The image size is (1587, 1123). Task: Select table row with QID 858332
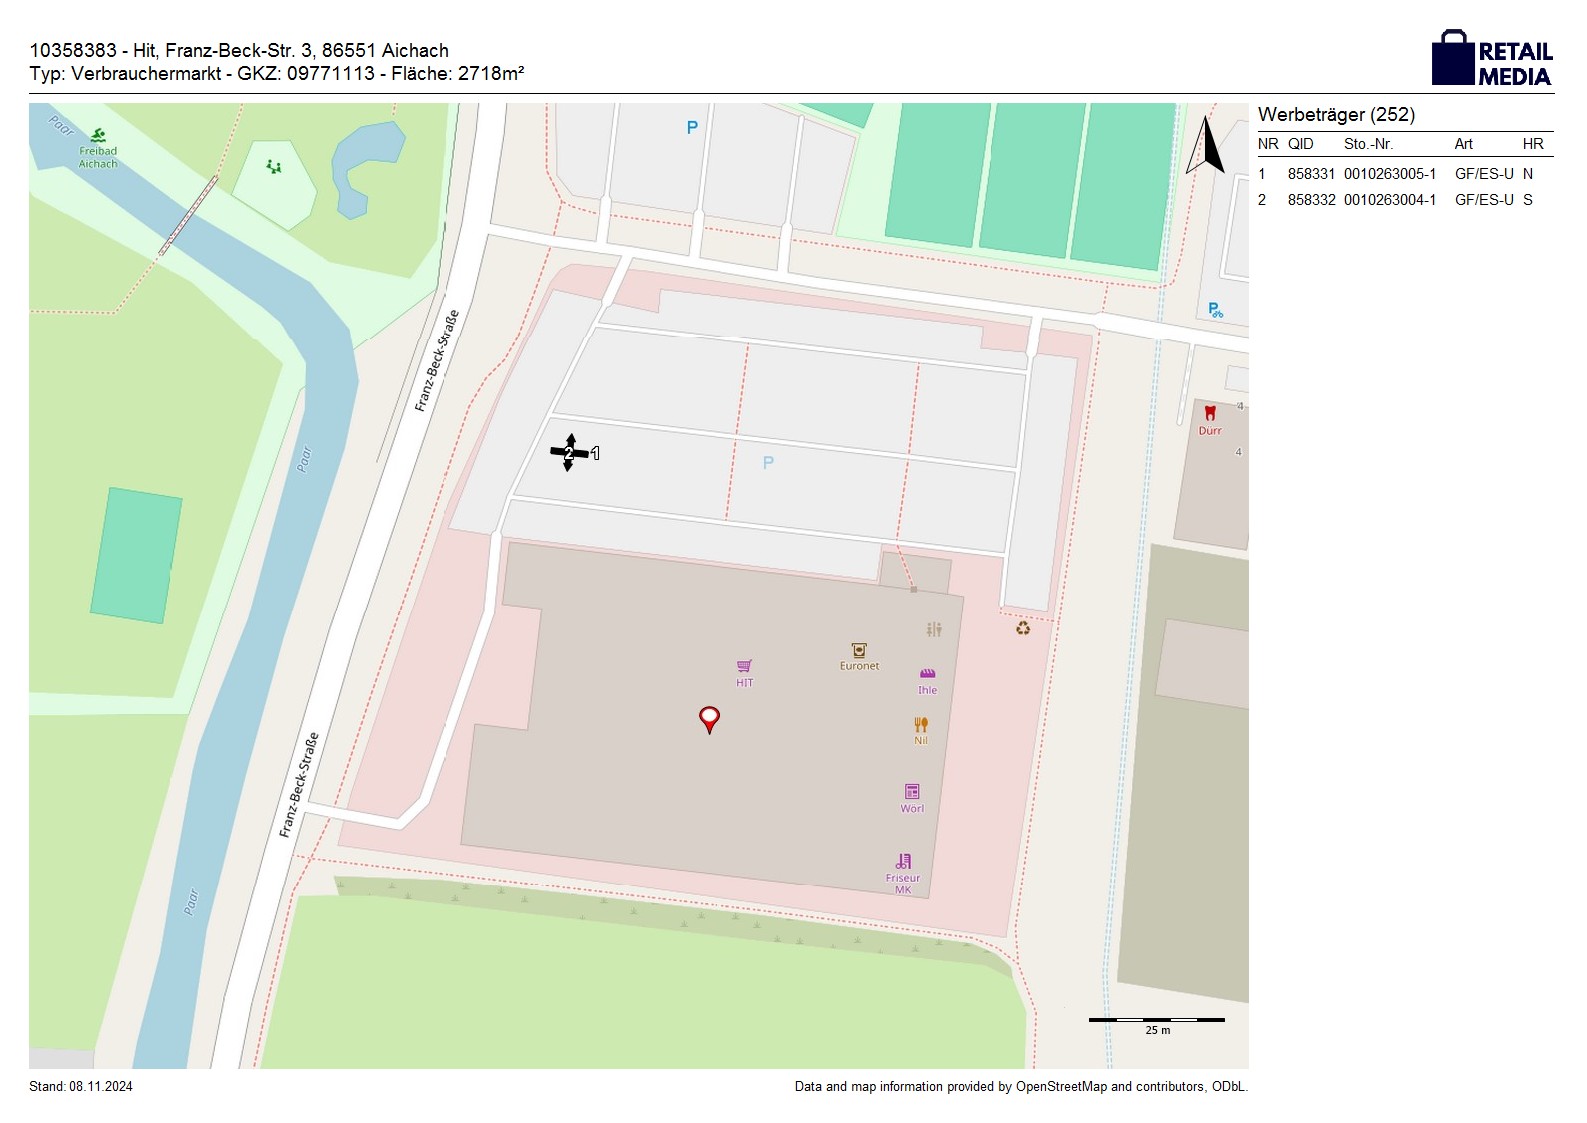(x=1404, y=200)
